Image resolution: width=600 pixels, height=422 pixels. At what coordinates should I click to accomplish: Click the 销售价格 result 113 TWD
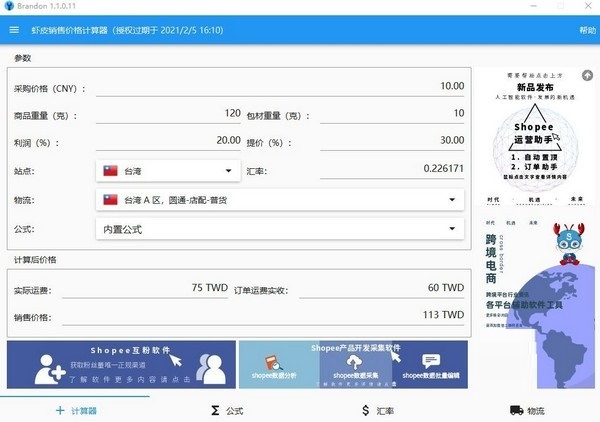tap(263, 315)
